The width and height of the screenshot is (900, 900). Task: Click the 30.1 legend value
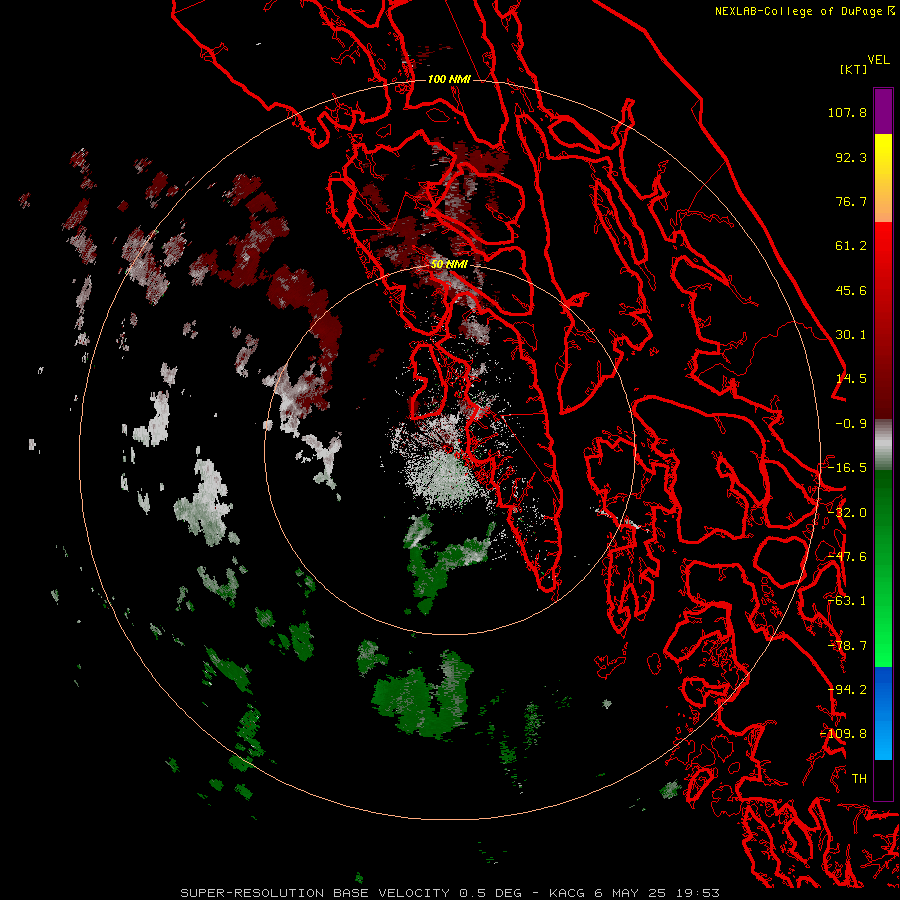(851, 335)
